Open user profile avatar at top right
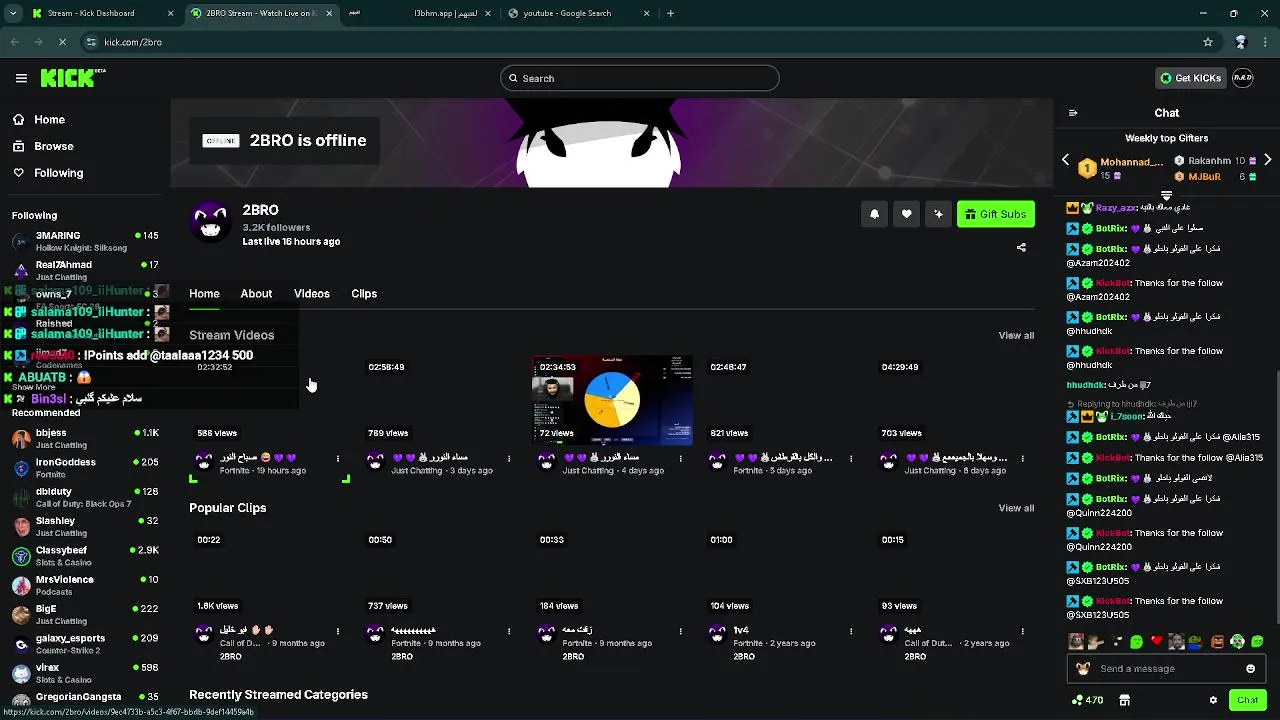Image resolution: width=1280 pixels, height=720 pixels. [1243, 78]
